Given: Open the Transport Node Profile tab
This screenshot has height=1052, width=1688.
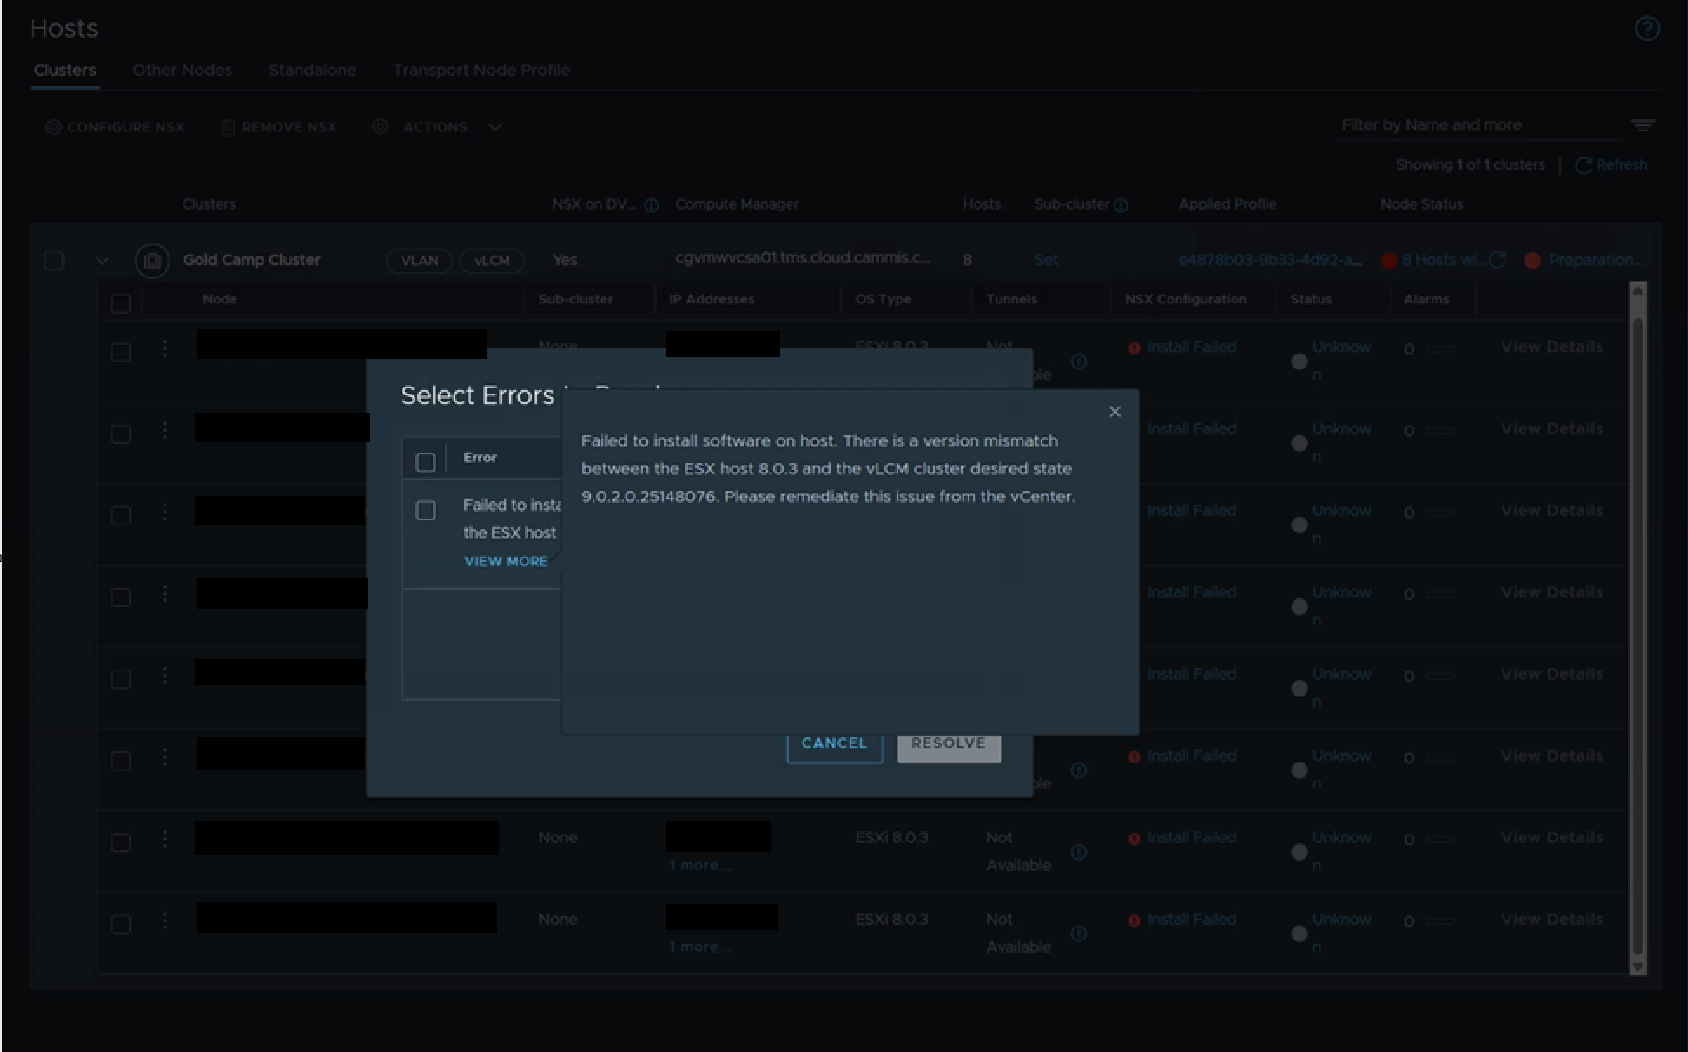Looking at the screenshot, I should pos(481,70).
